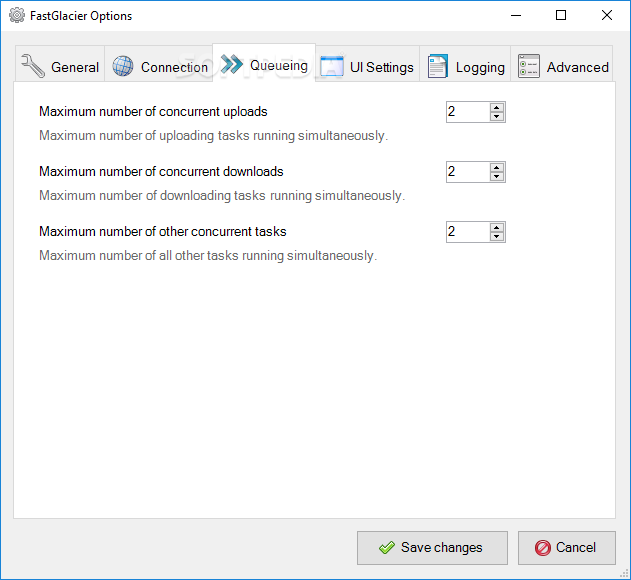The image size is (631, 580).
Task: Switch to the Connection tab
Action: 159,64
